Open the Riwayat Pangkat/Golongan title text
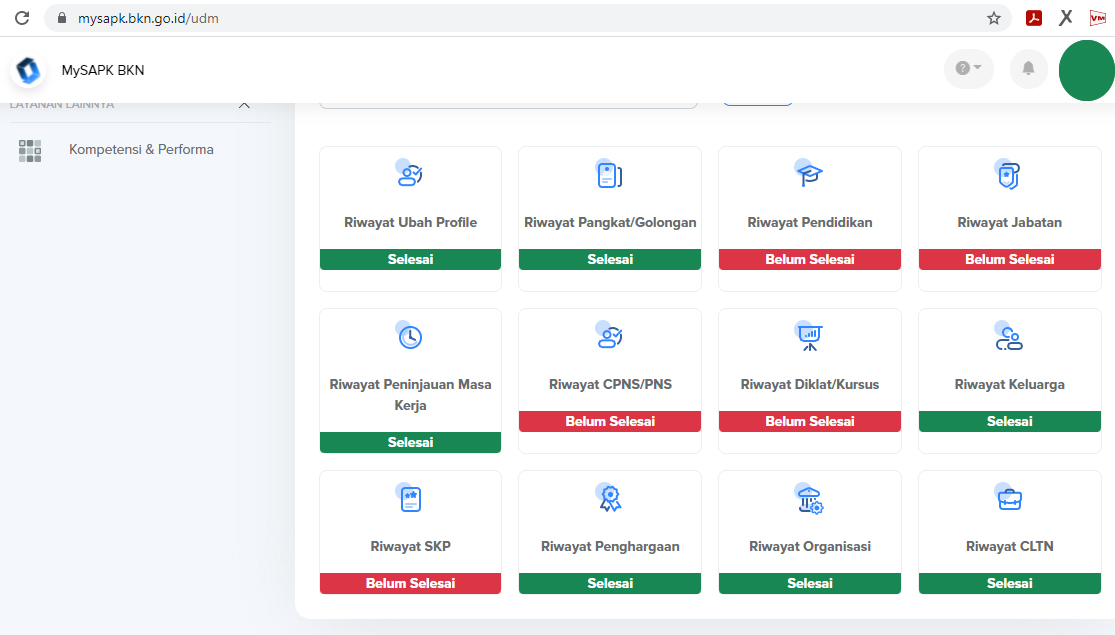1115x635 pixels. click(x=610, y=223)
